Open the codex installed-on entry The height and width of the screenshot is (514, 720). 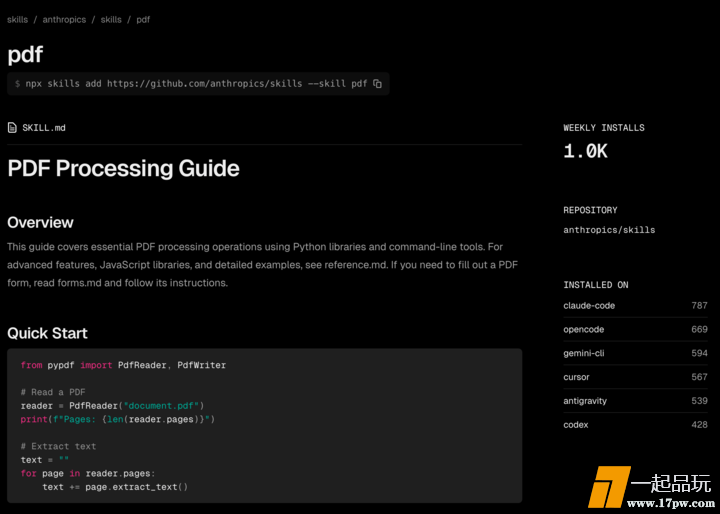pyautogui.click(x=576, y=425)
